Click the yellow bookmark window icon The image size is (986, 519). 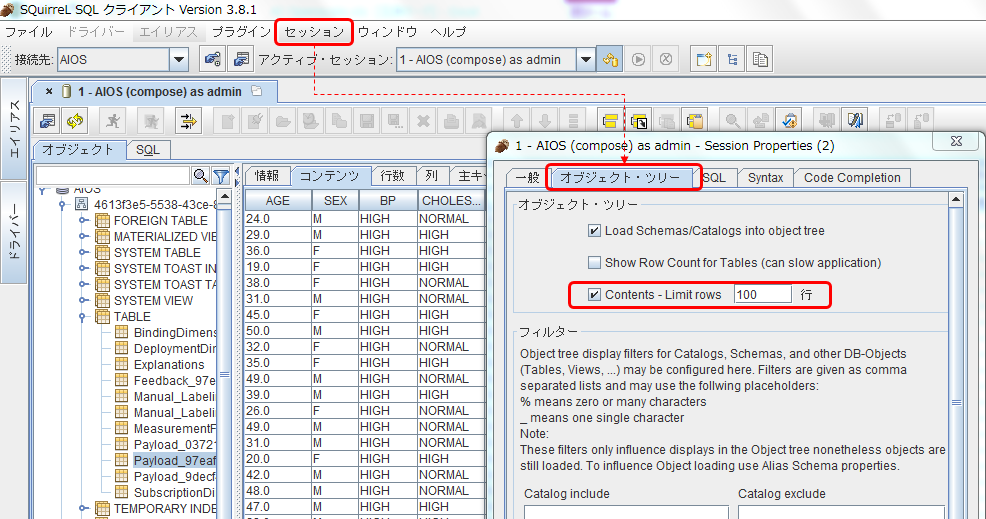(x=611, y=120)
